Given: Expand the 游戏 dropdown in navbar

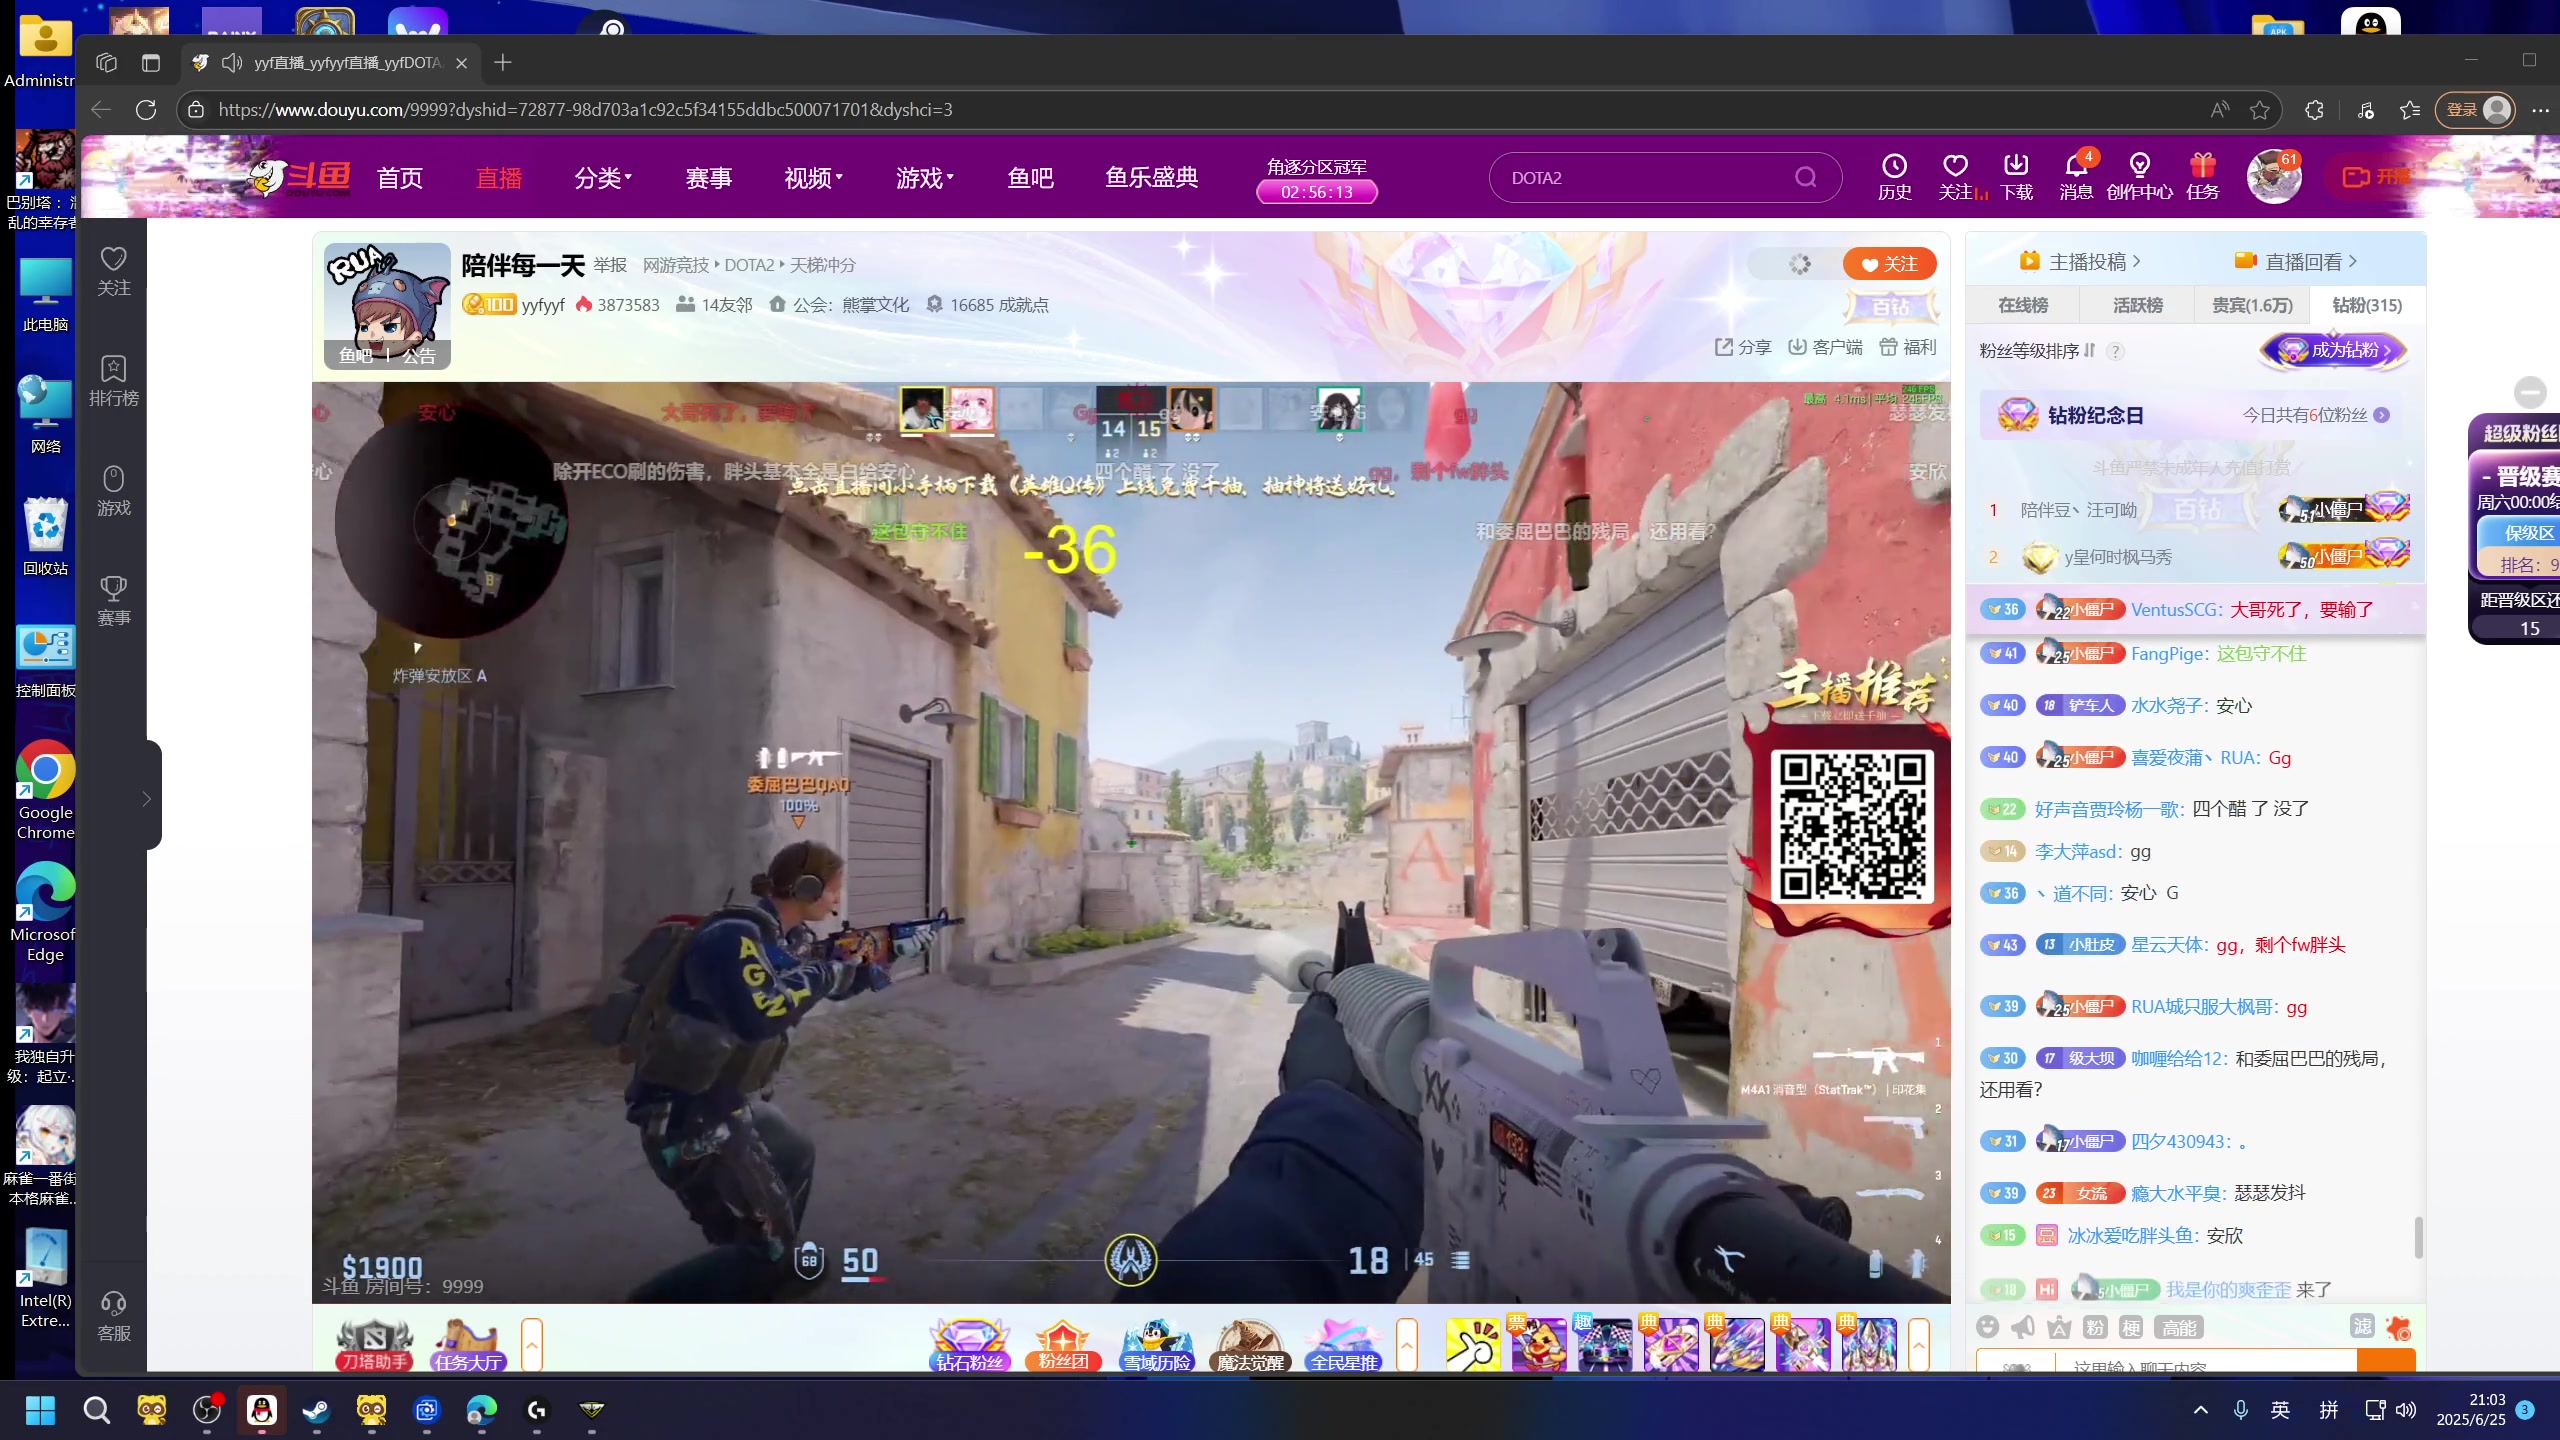Looking at the screenshot, I should pos(924,177).
